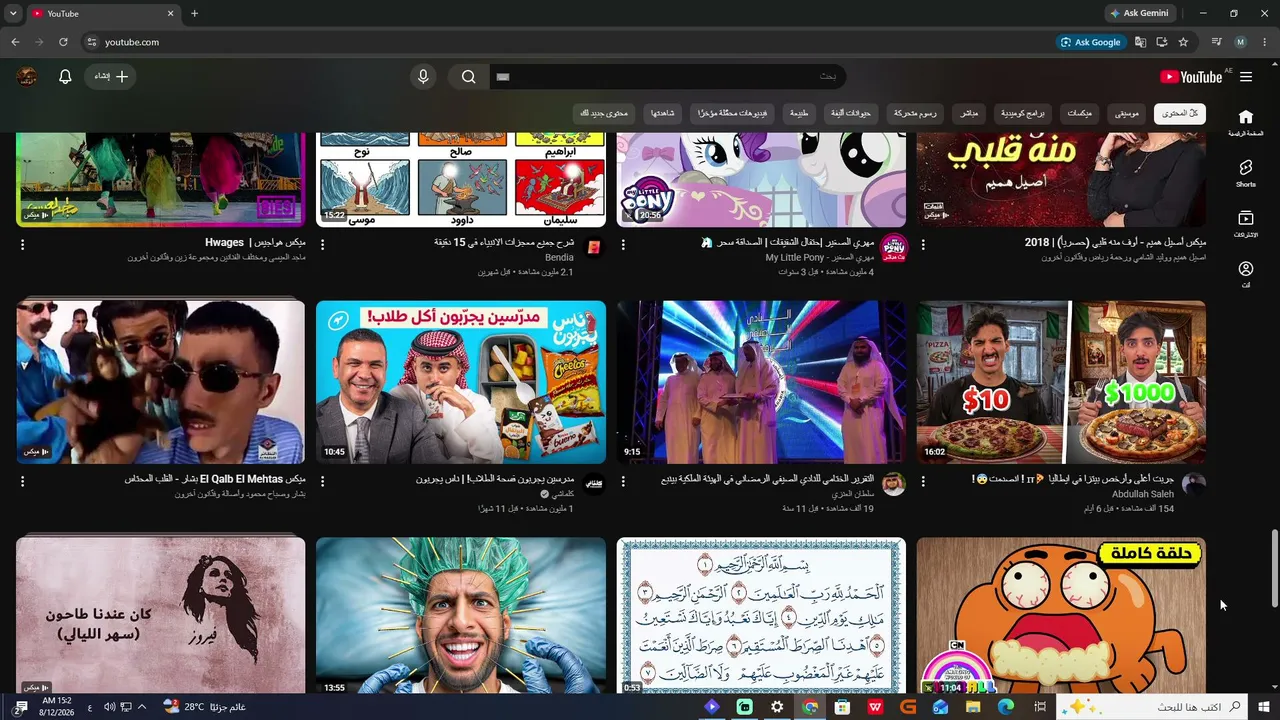The width and height of the screenshot is (1280, 720).
Task: Select the حيوانات أليفة filter chip
Action: coord(852,114)
